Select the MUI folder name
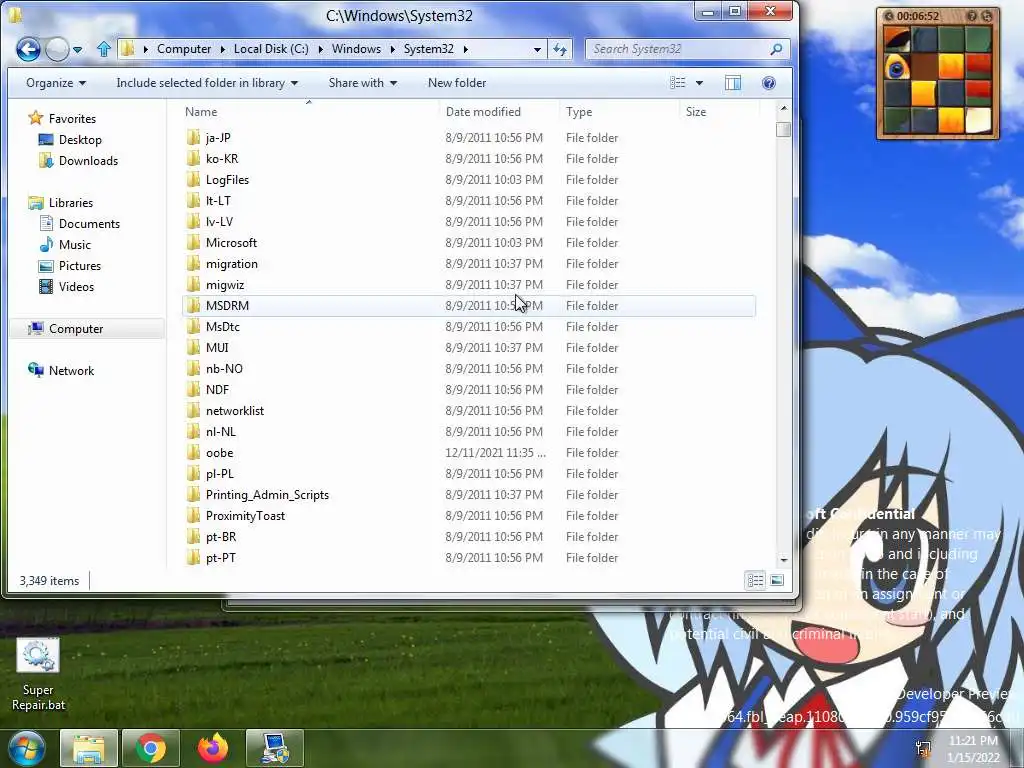Screen dimensions: 1024x768 click(x=217, y=347)
